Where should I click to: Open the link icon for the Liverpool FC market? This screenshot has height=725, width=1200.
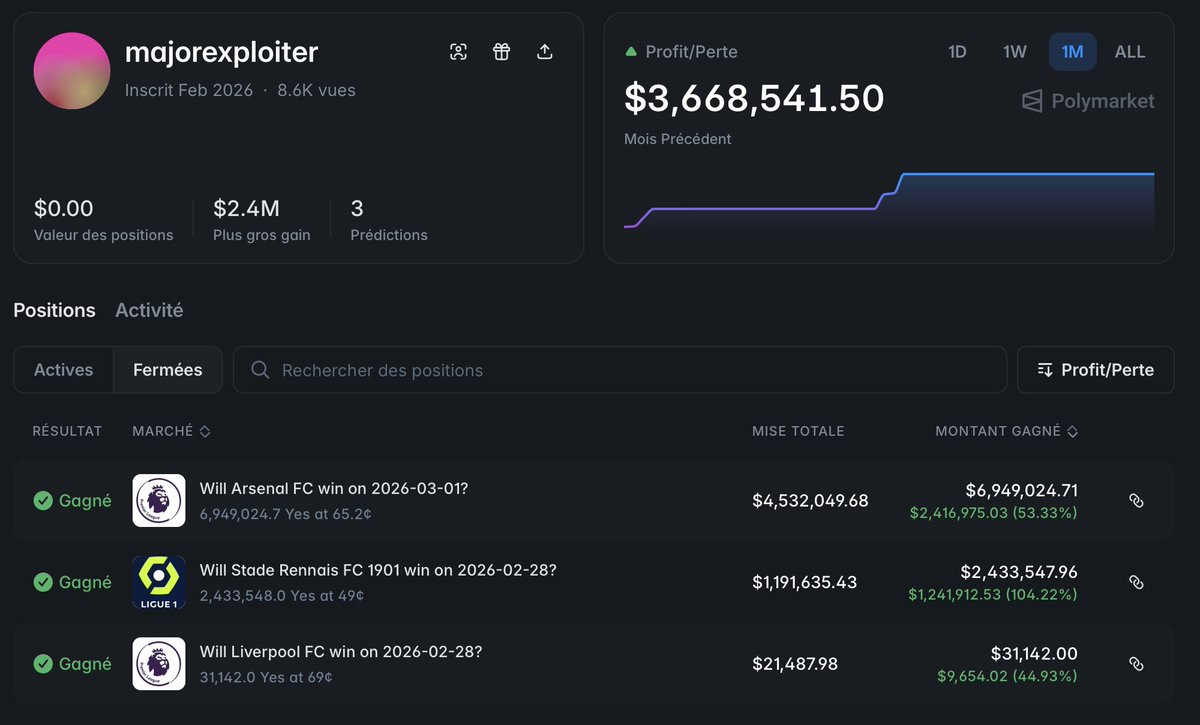[x=1136, y=664]
